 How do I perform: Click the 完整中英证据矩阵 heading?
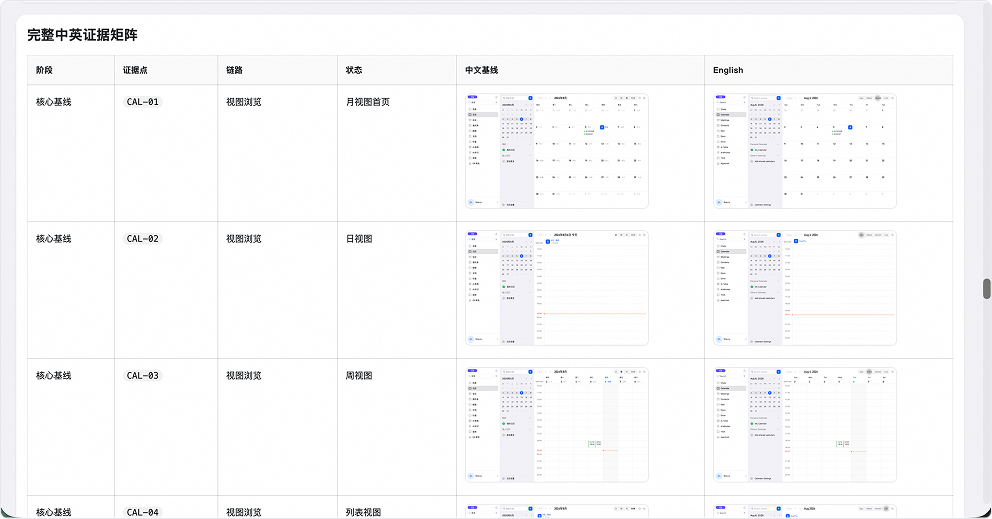pyautogui.click(x=82, y=35)
